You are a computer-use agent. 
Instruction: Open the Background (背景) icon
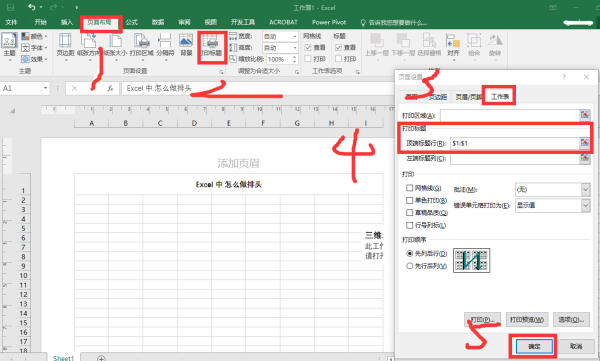click(x=186, y=45)
